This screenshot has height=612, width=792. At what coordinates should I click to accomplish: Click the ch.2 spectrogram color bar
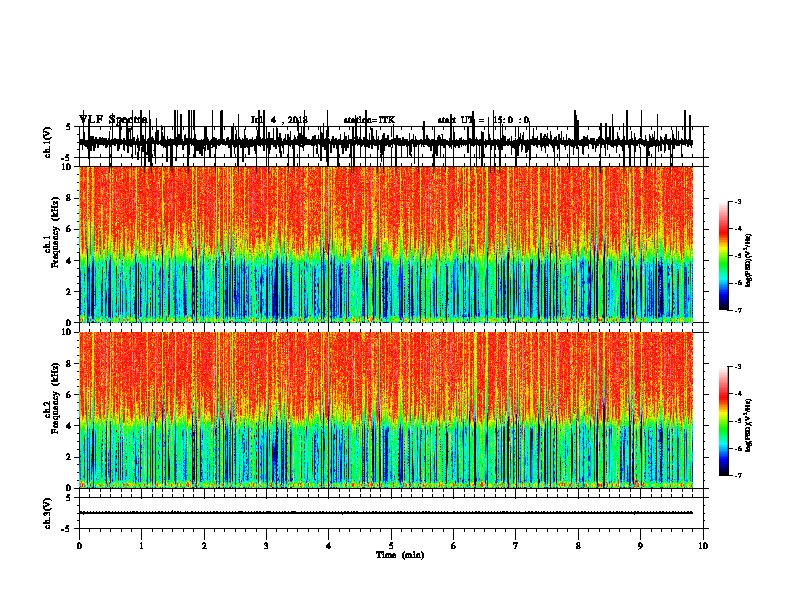point(724,421)
